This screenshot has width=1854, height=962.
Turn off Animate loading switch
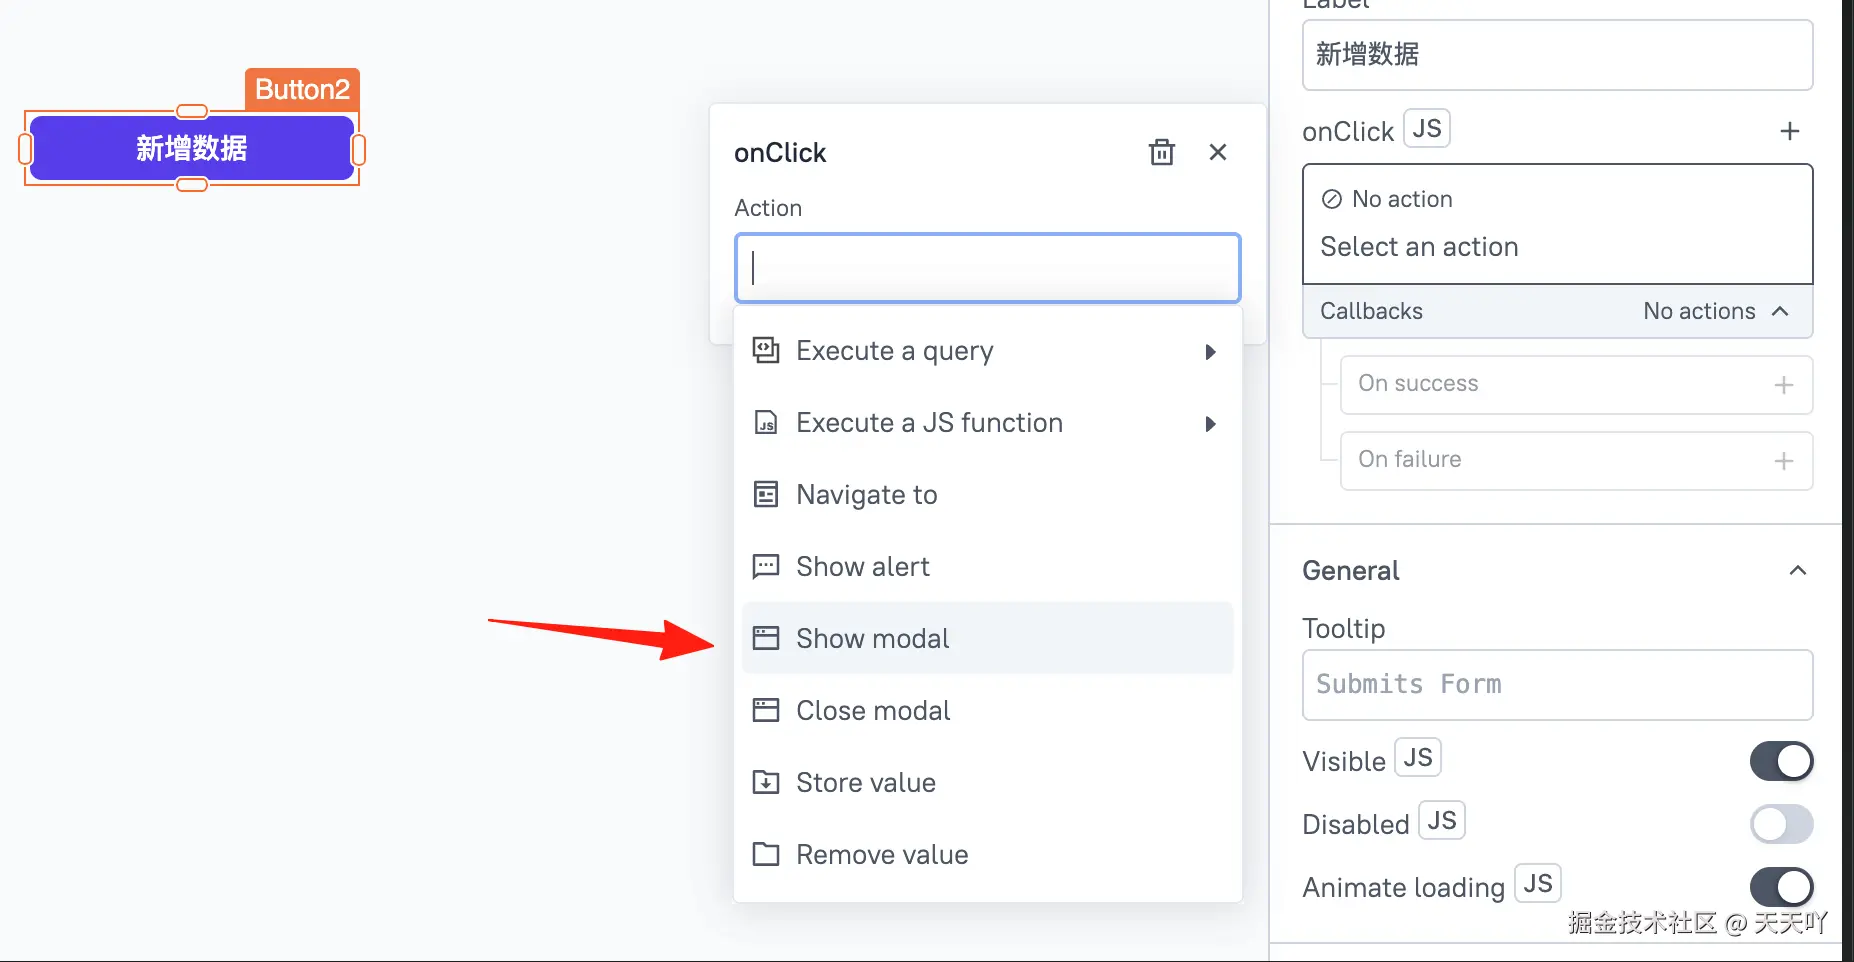click(1780, 887)
